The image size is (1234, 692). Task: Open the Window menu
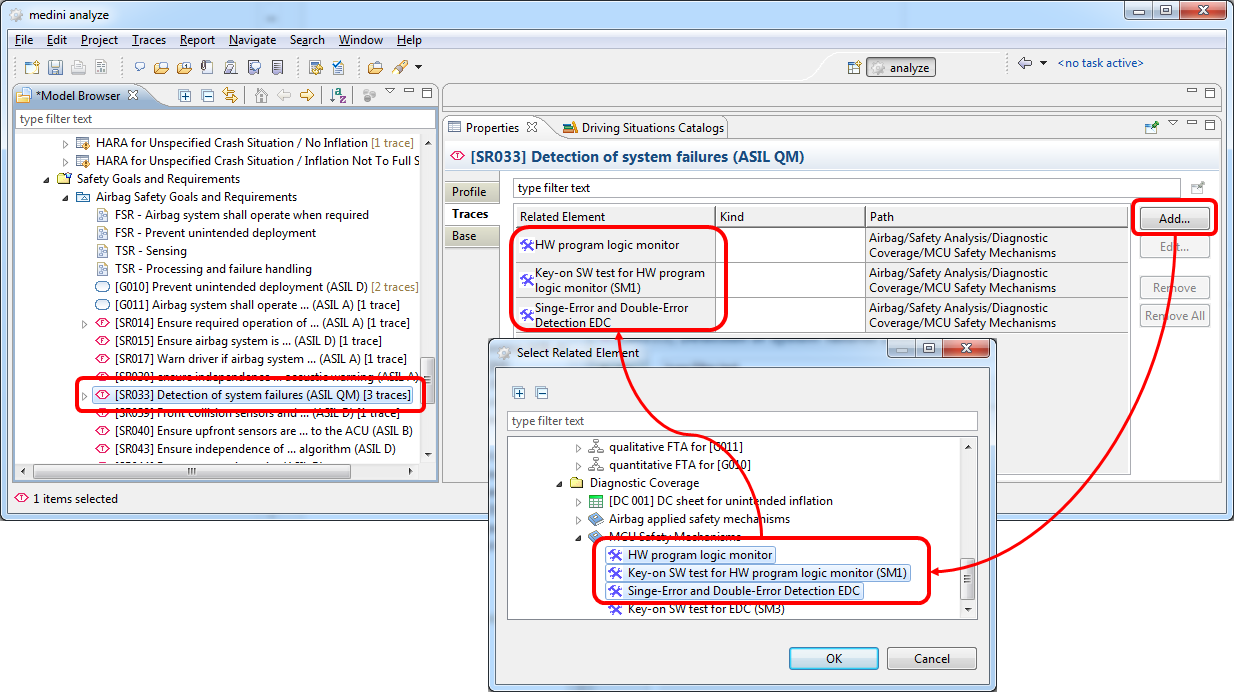pyautogui.click(x=360, y=40)
